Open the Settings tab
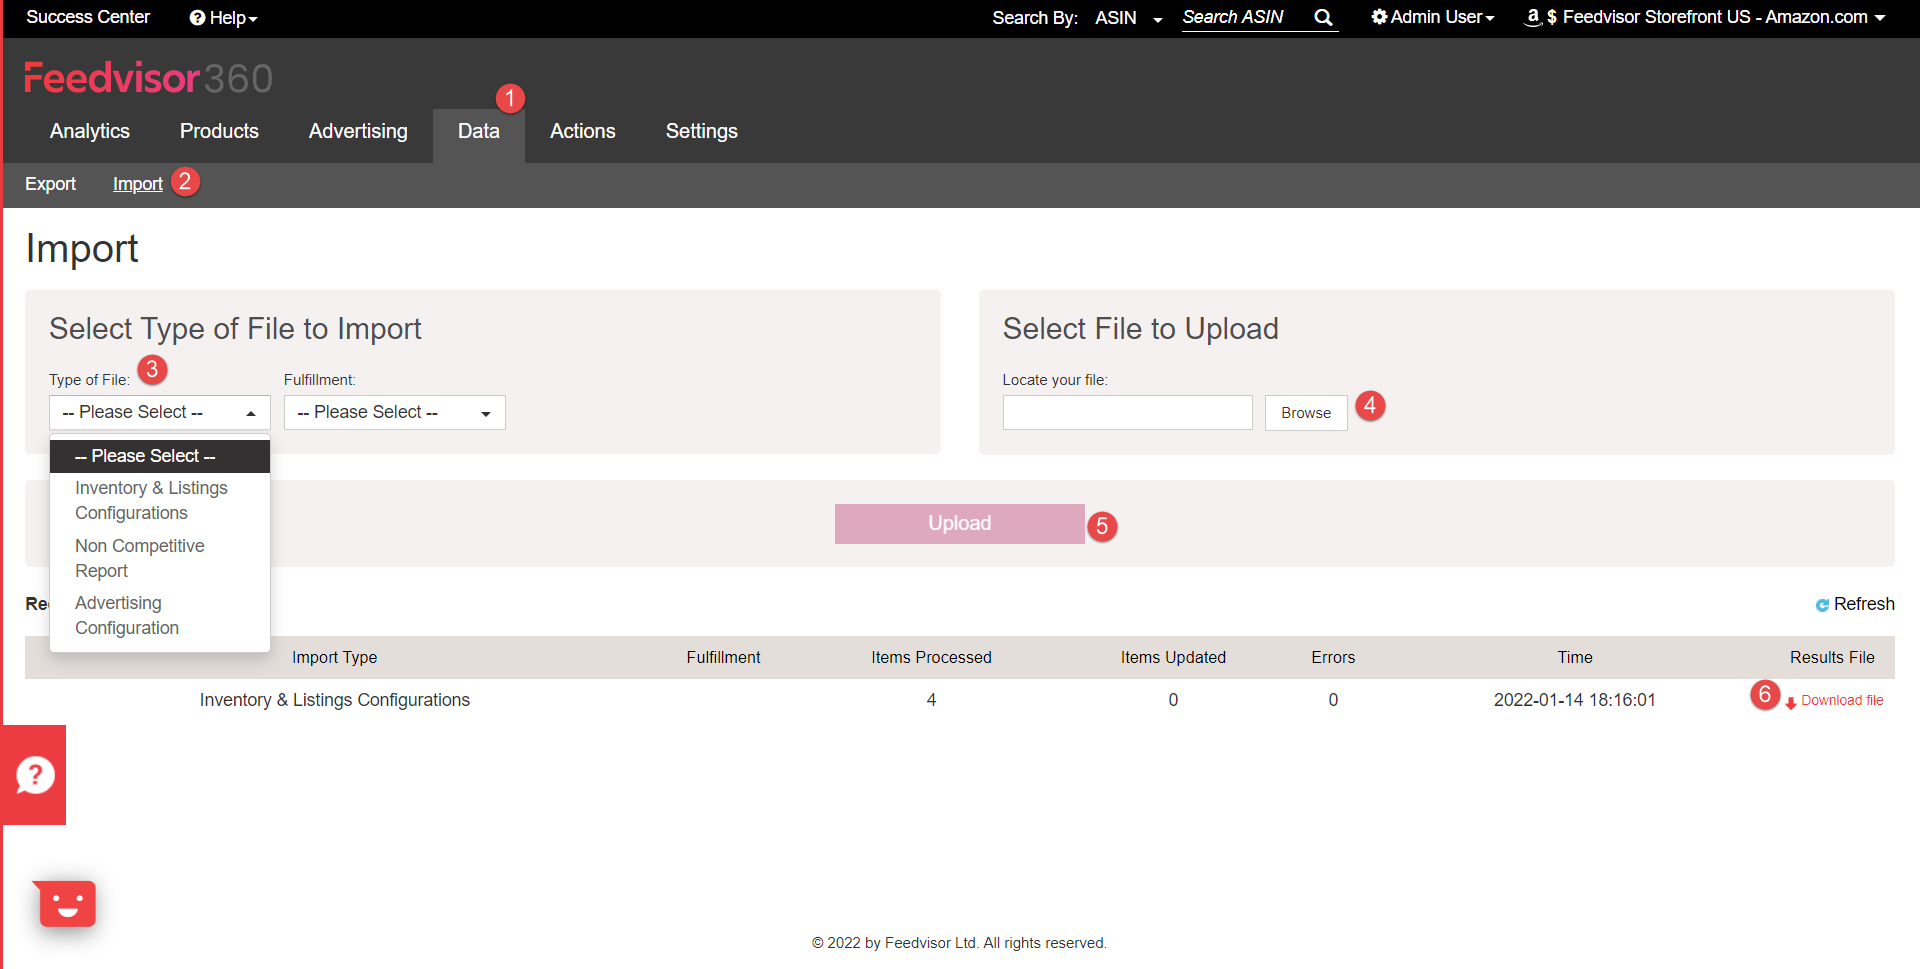This screenshot has width=1920, height=969. pos(702,131)
